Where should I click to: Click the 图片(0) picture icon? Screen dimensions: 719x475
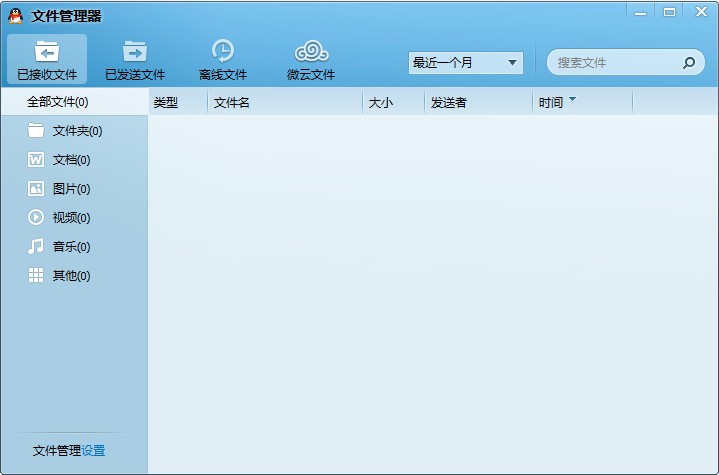coord(36,188)
